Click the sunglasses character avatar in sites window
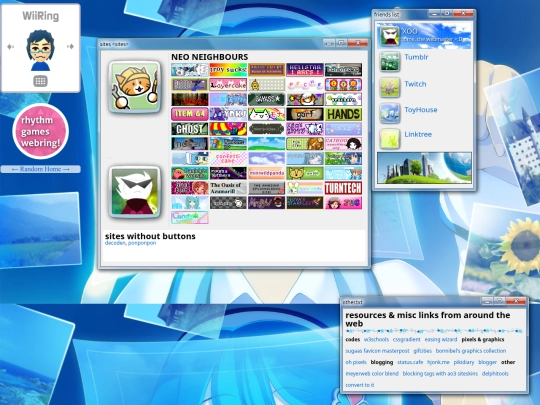 [135, 192]
